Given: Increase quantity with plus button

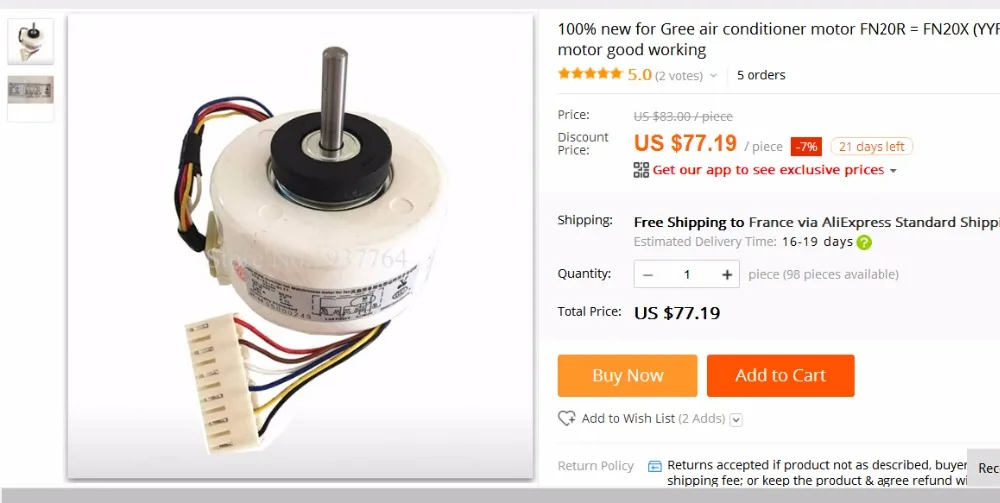Looking at the screenshot, I should pos(726,274).
